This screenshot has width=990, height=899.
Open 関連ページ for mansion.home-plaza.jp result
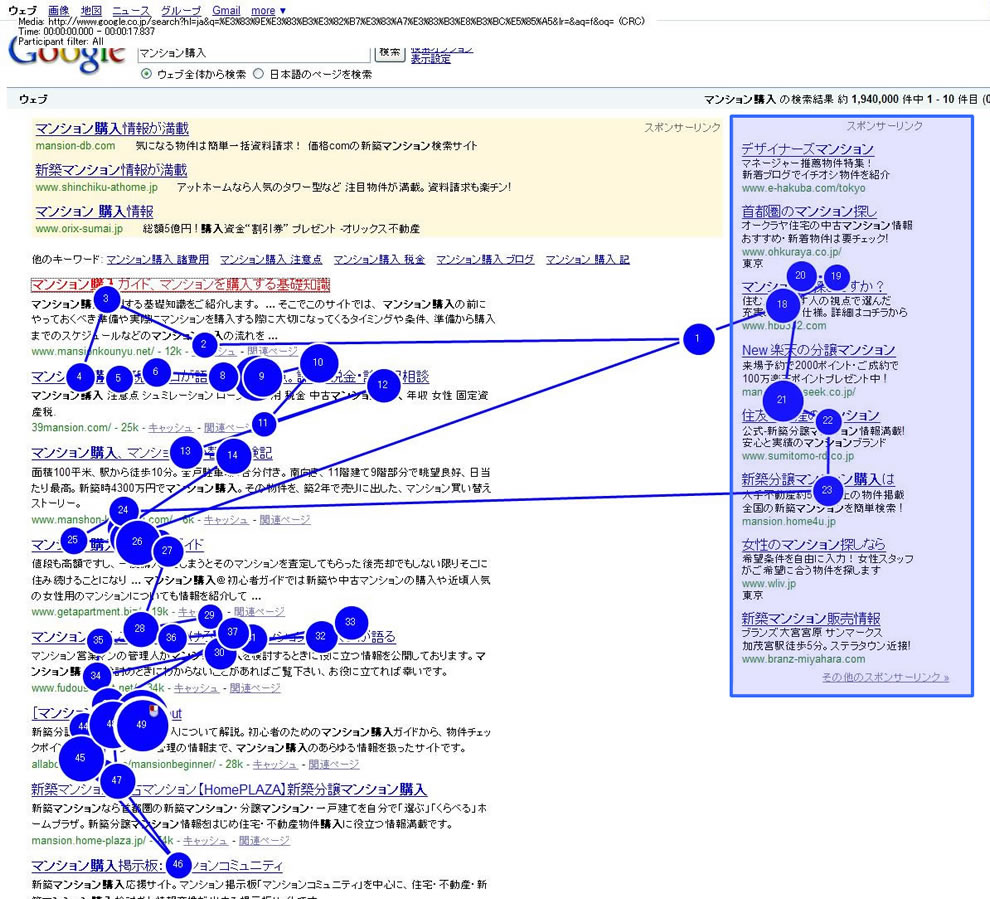tap(264, 841)
